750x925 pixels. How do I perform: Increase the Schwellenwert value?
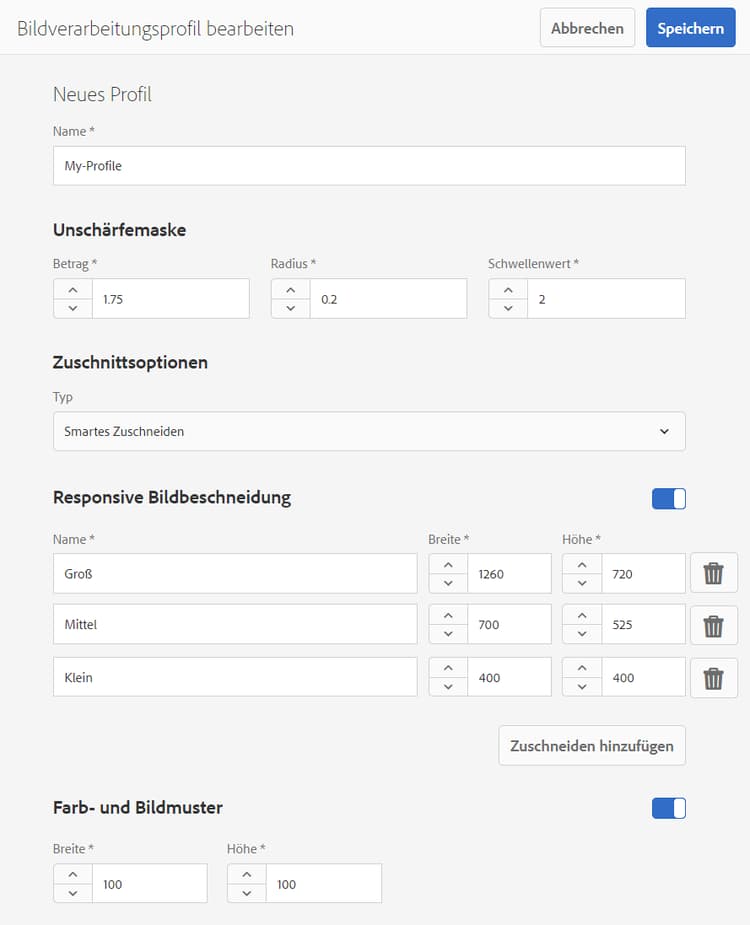pos(507,289)
